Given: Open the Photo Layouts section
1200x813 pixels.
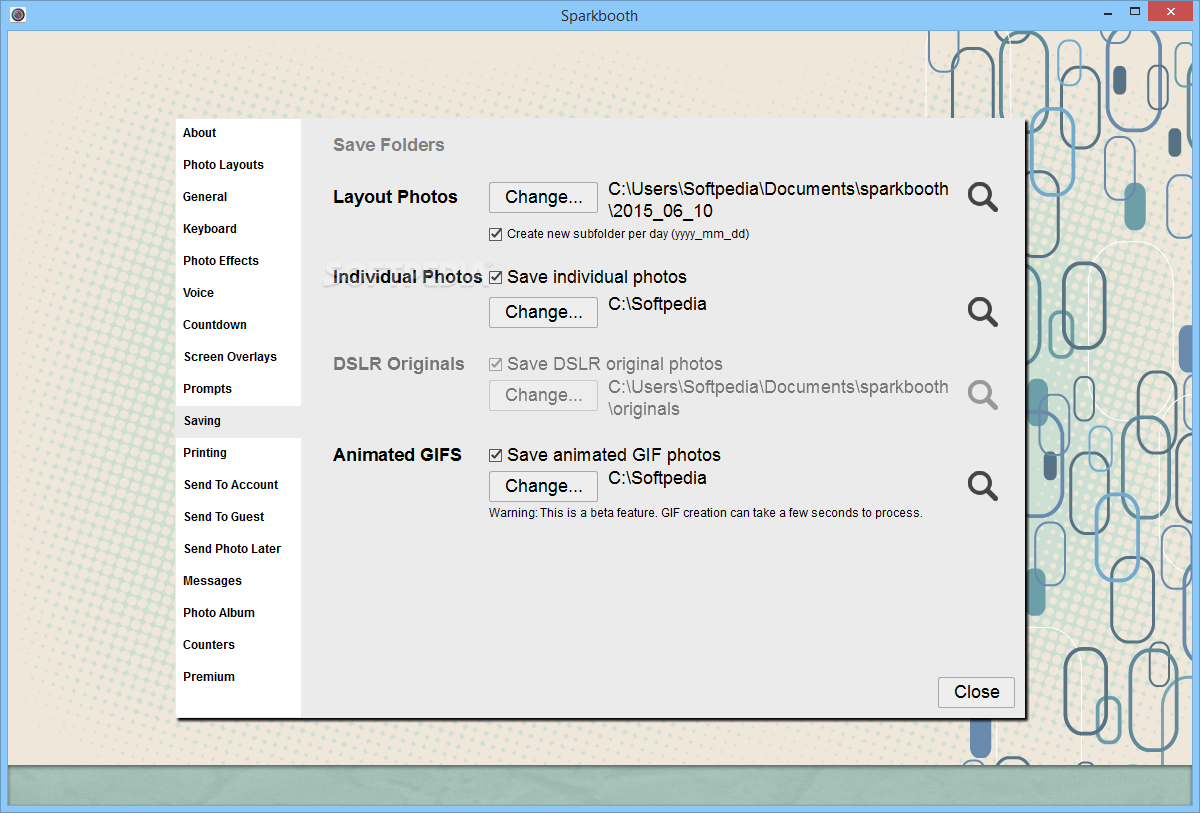Looking at the screenshot, I should (238, 165).
